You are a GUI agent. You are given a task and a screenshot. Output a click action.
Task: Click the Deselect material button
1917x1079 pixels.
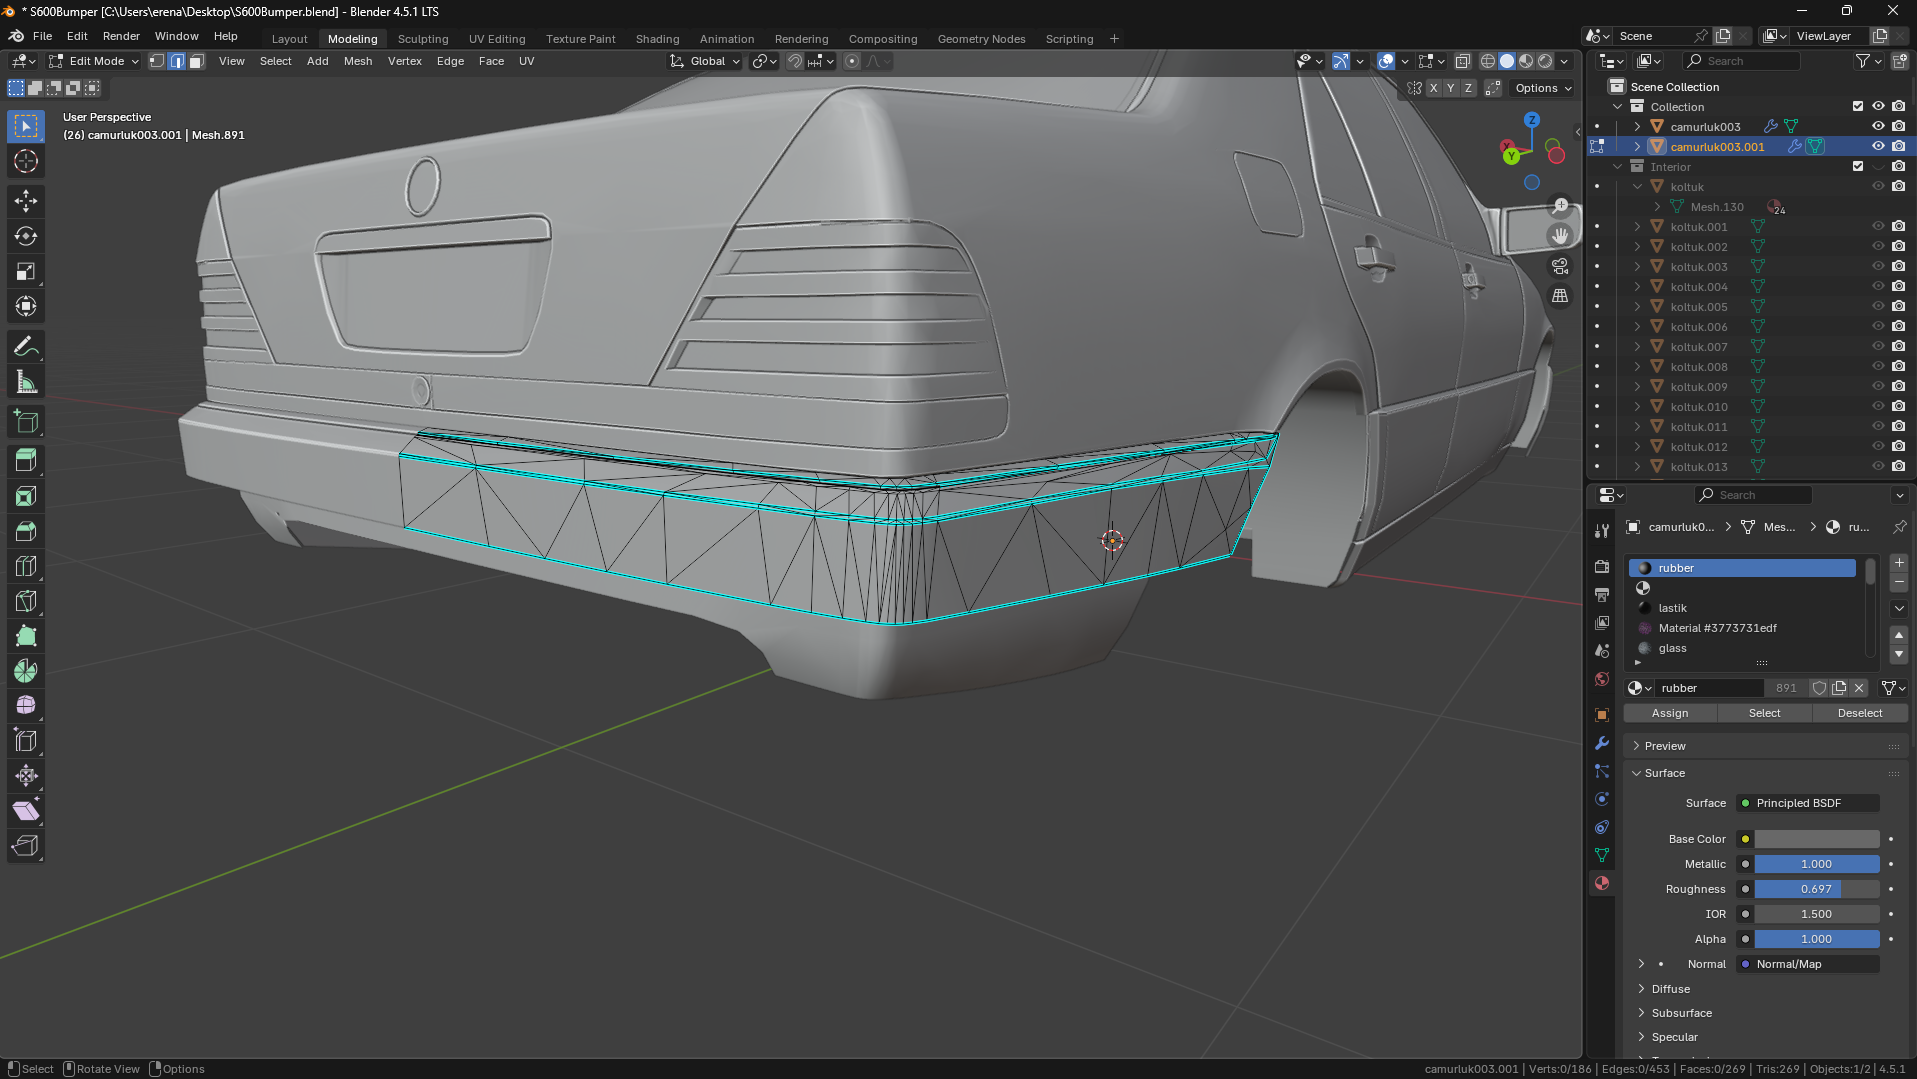click(1859, 713)
